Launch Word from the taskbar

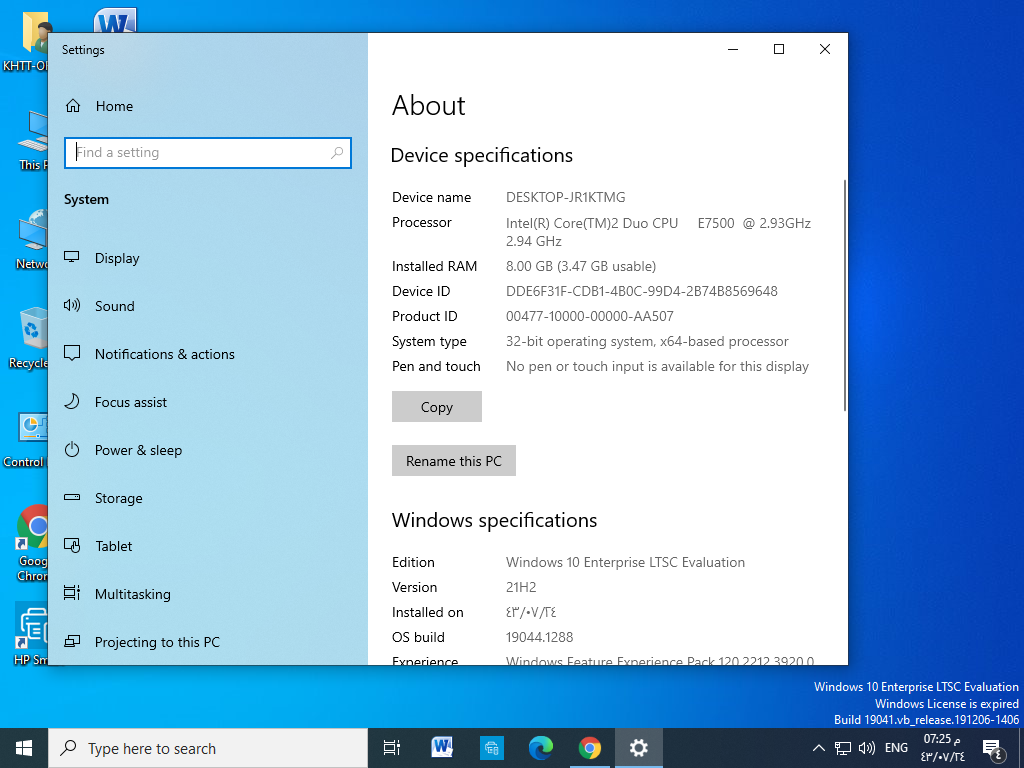point(442,748)
